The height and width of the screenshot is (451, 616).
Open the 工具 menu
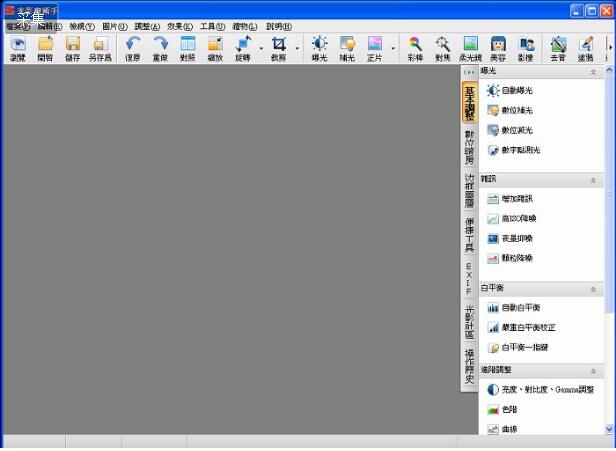pos(212,26)
